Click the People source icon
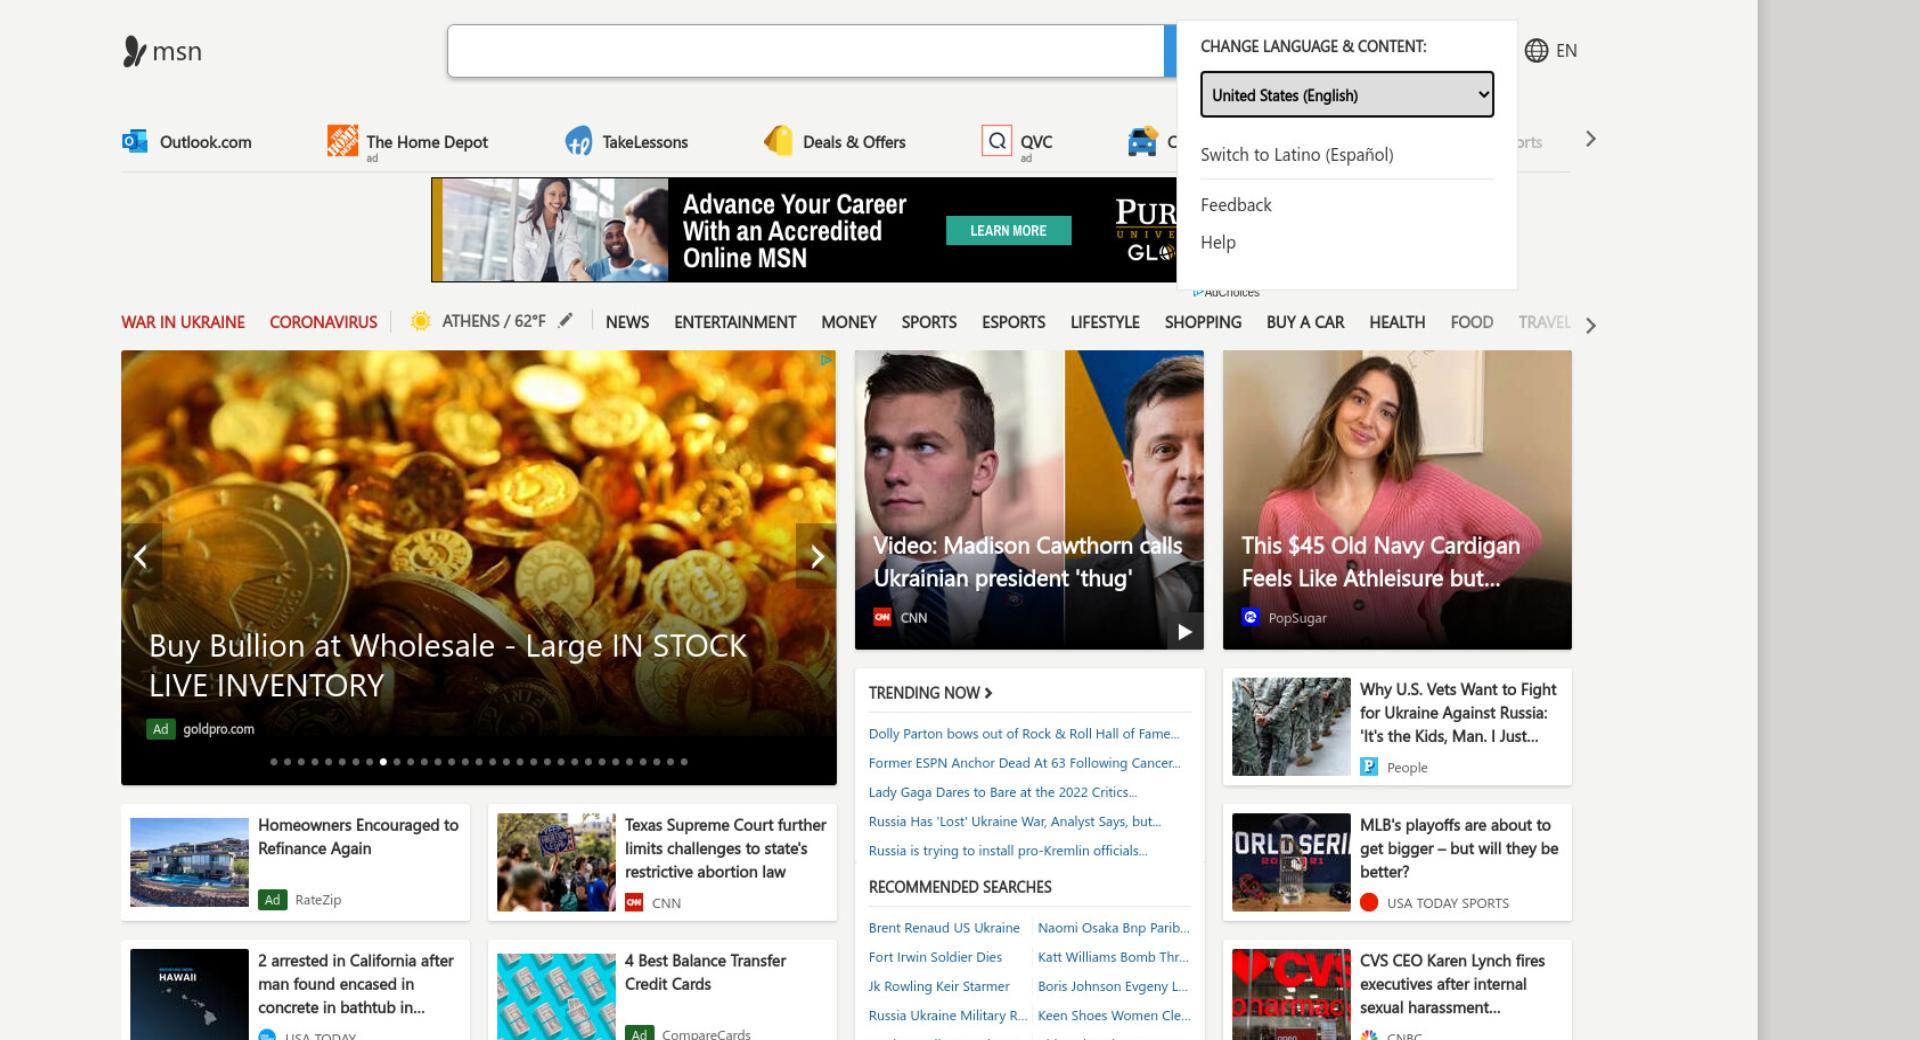This screenshot has width=1920, height=1040. point(1369,767)
